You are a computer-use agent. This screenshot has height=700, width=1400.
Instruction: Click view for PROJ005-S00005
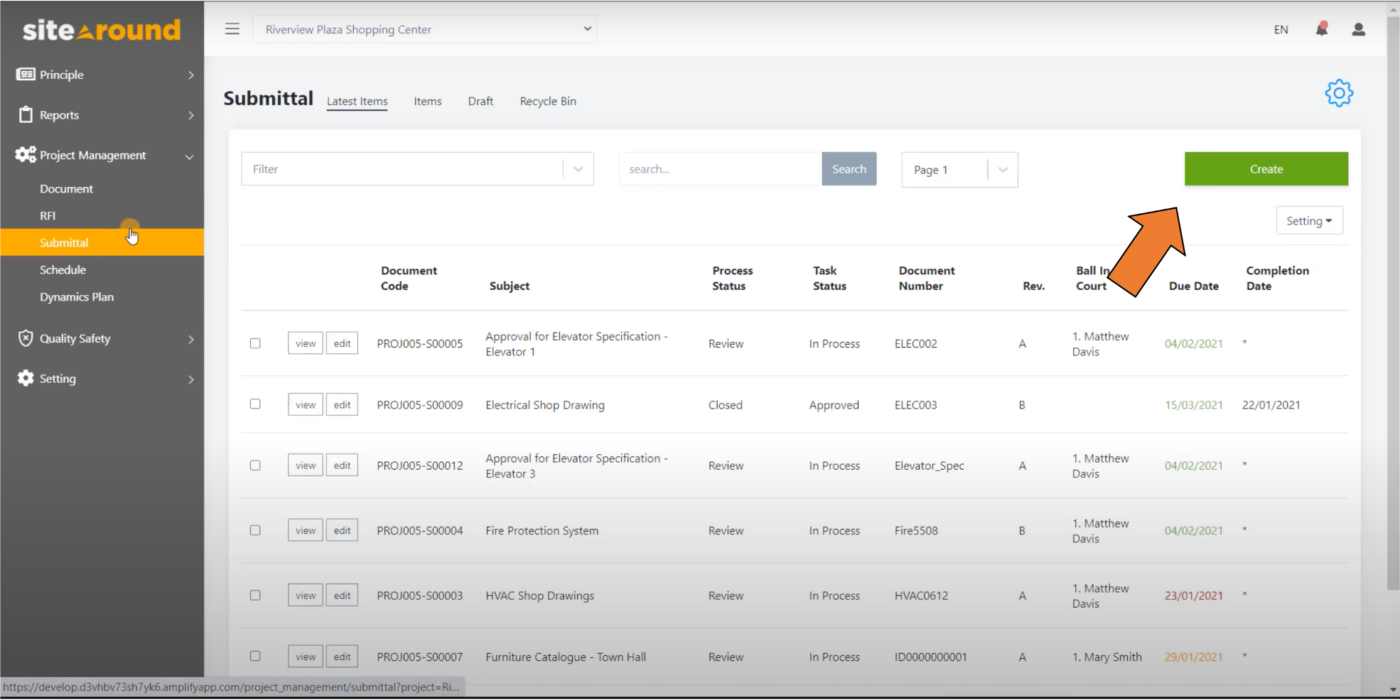pyautogui.click(x=305, y=343)
